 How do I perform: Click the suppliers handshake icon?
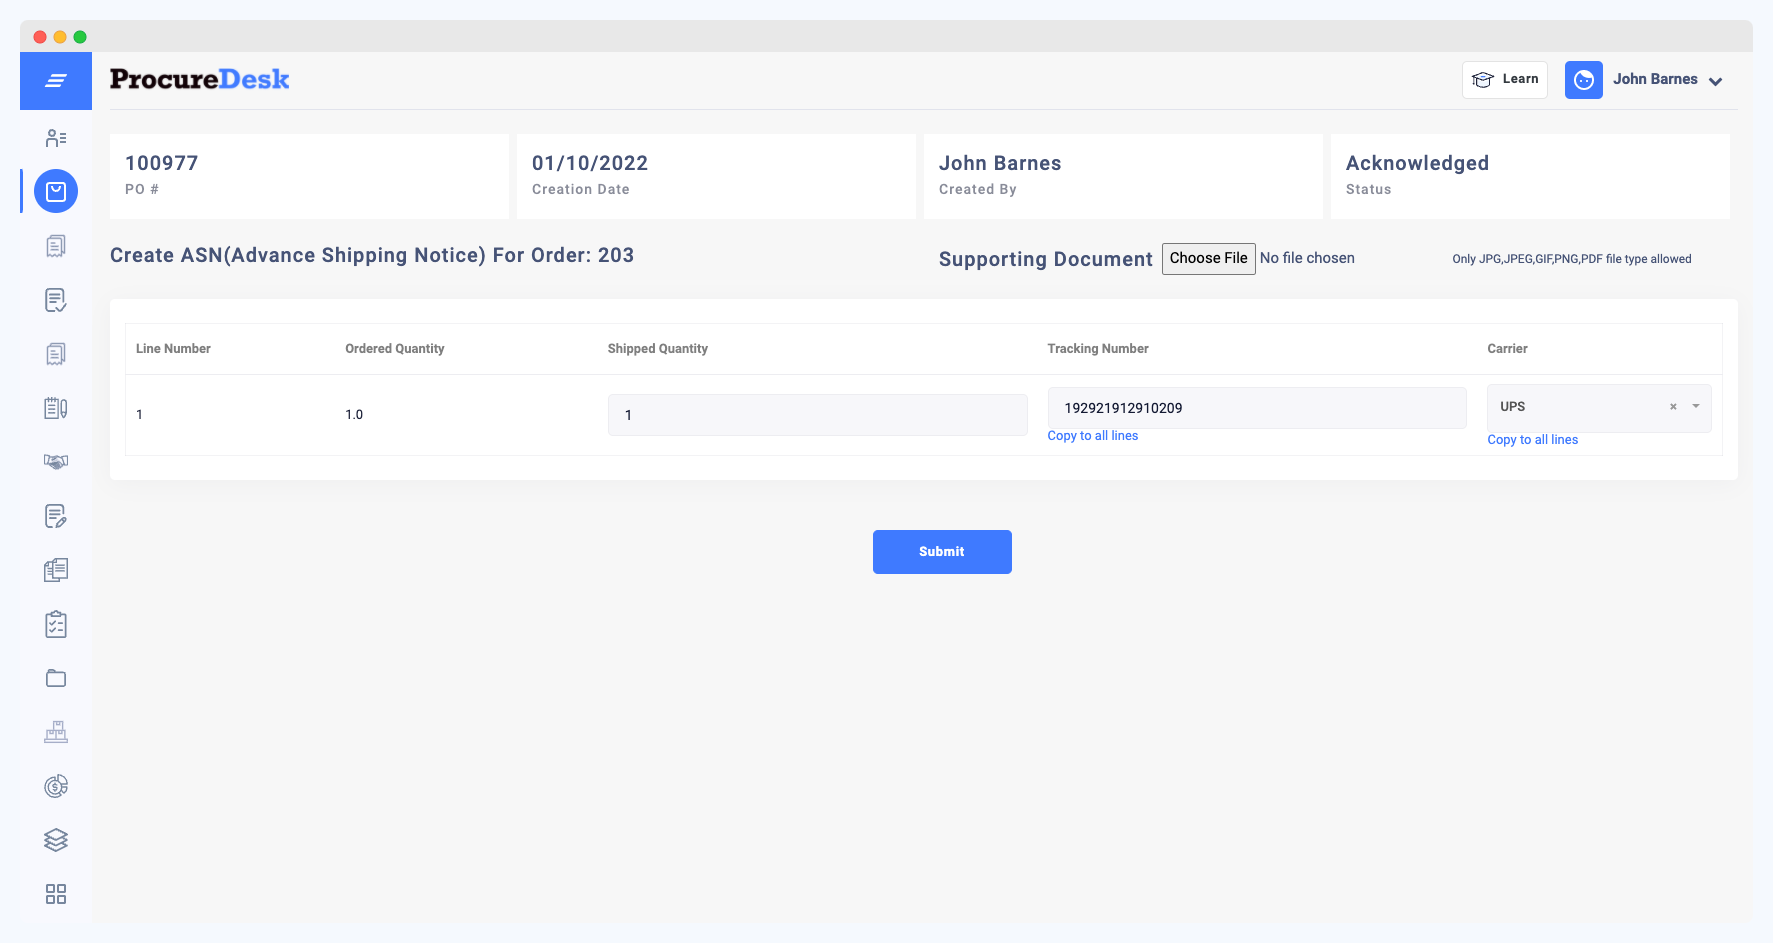pyautogui.click(x=55, y=461)
